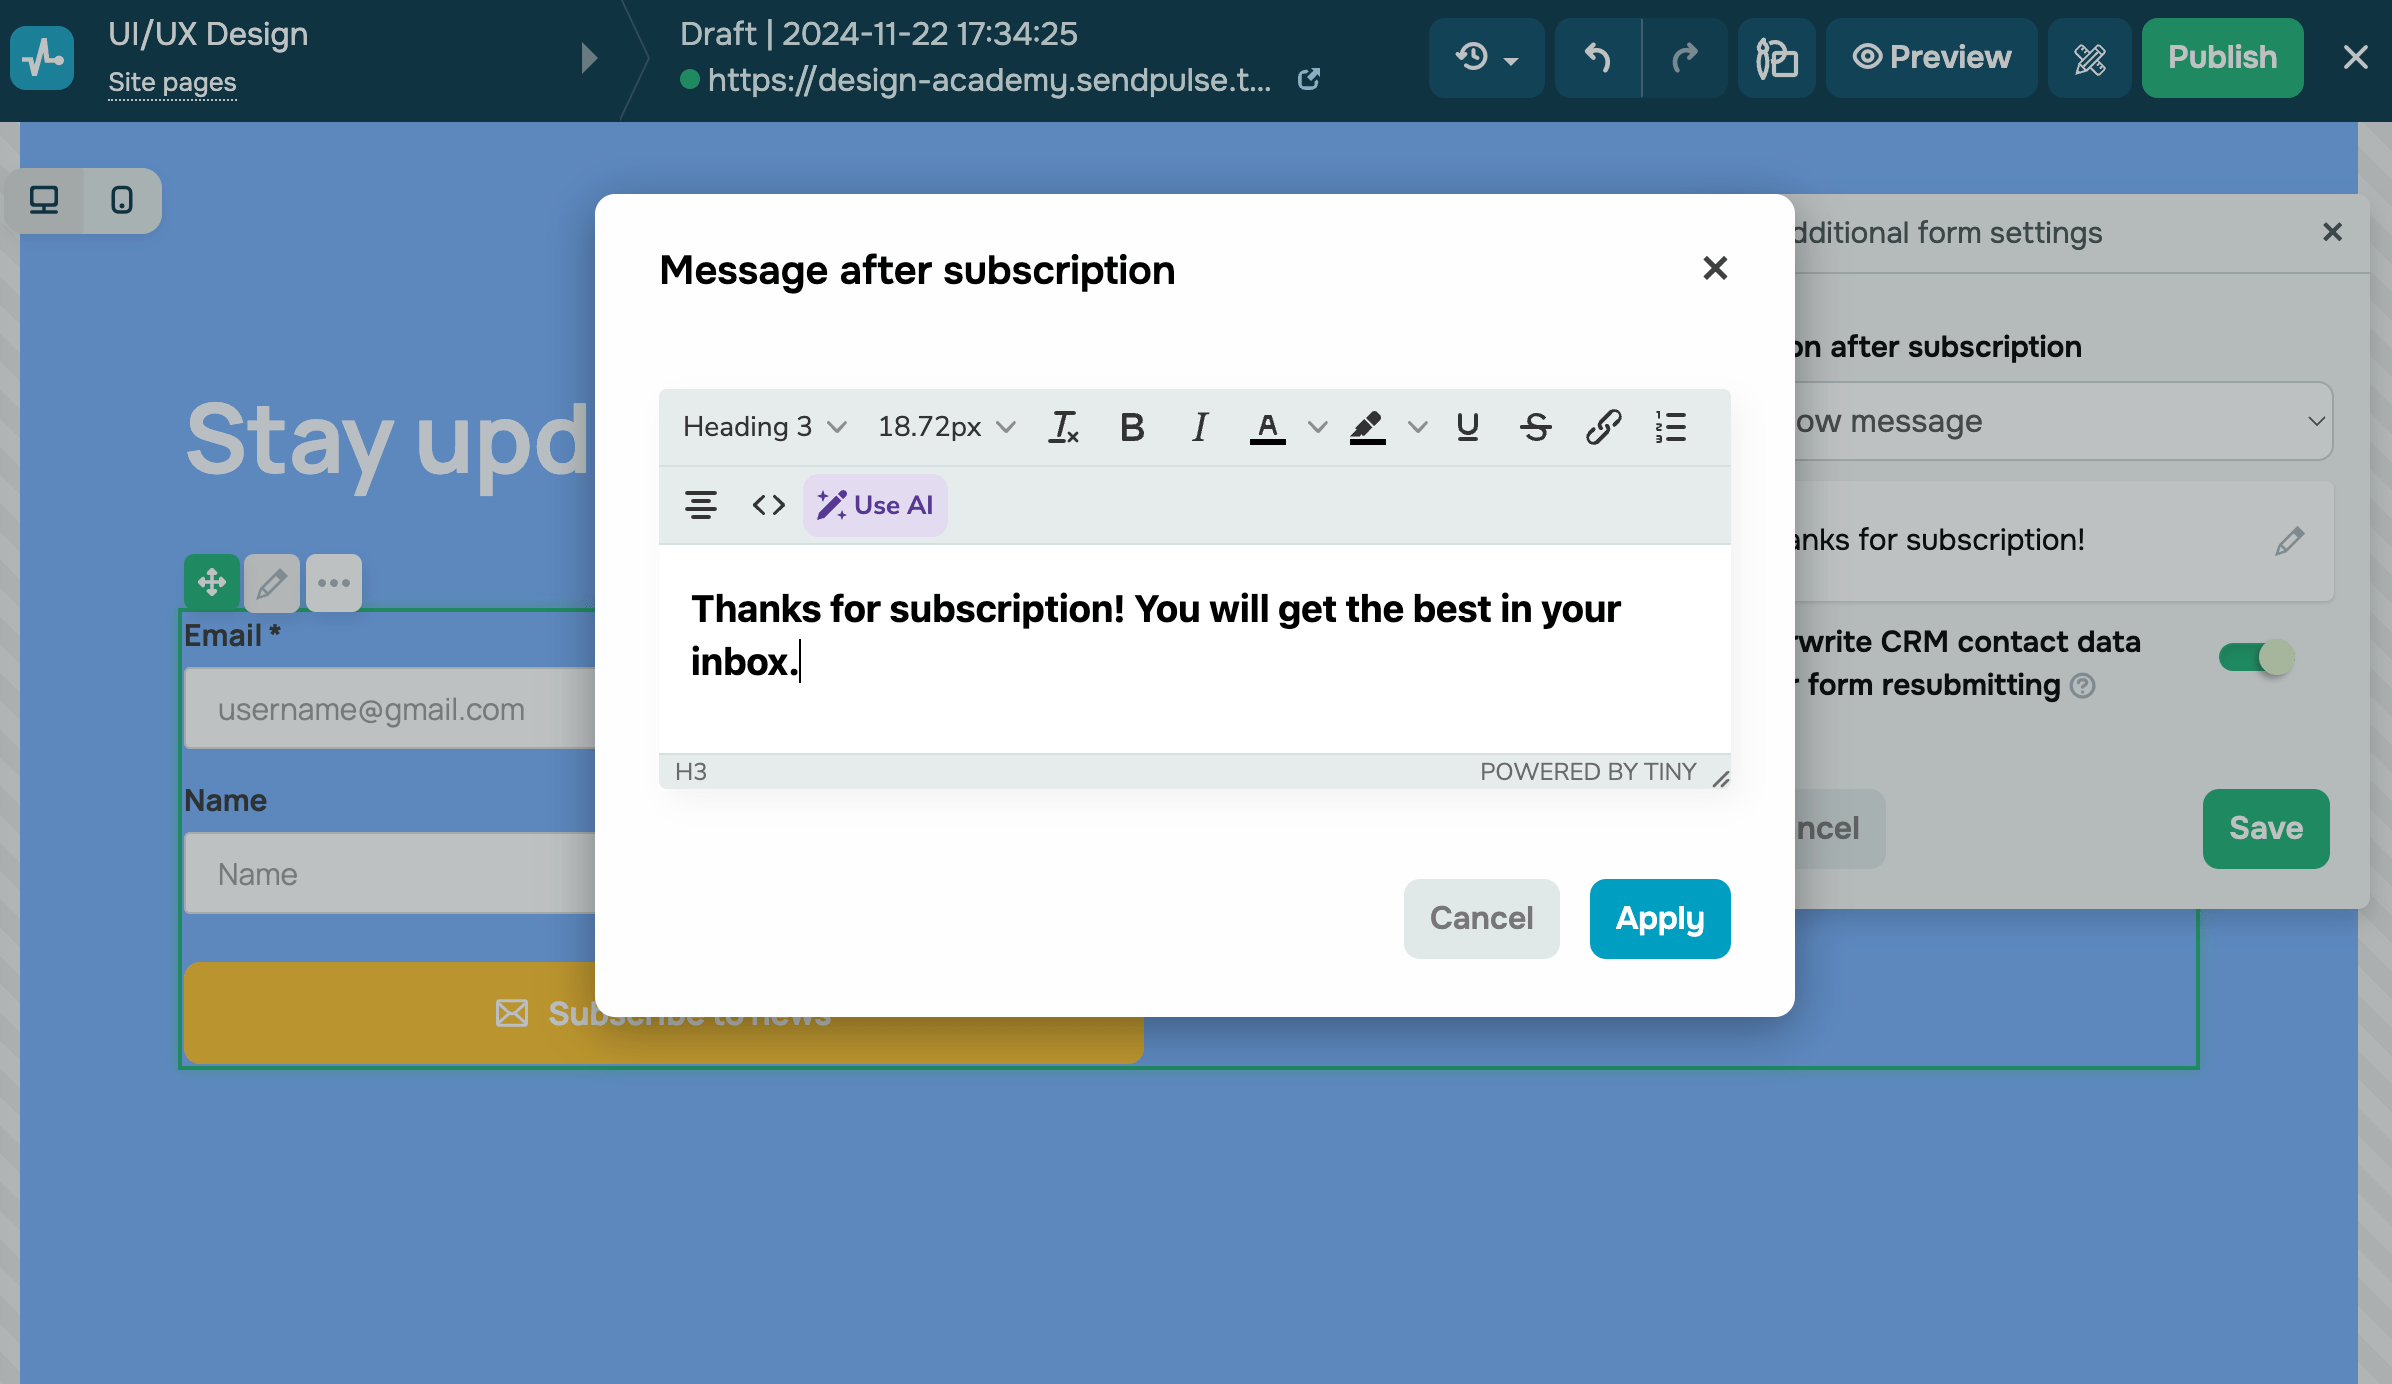2392x1384 pixels.
Task: Click the highlight color swatch button
Action: coord(1367,427)
